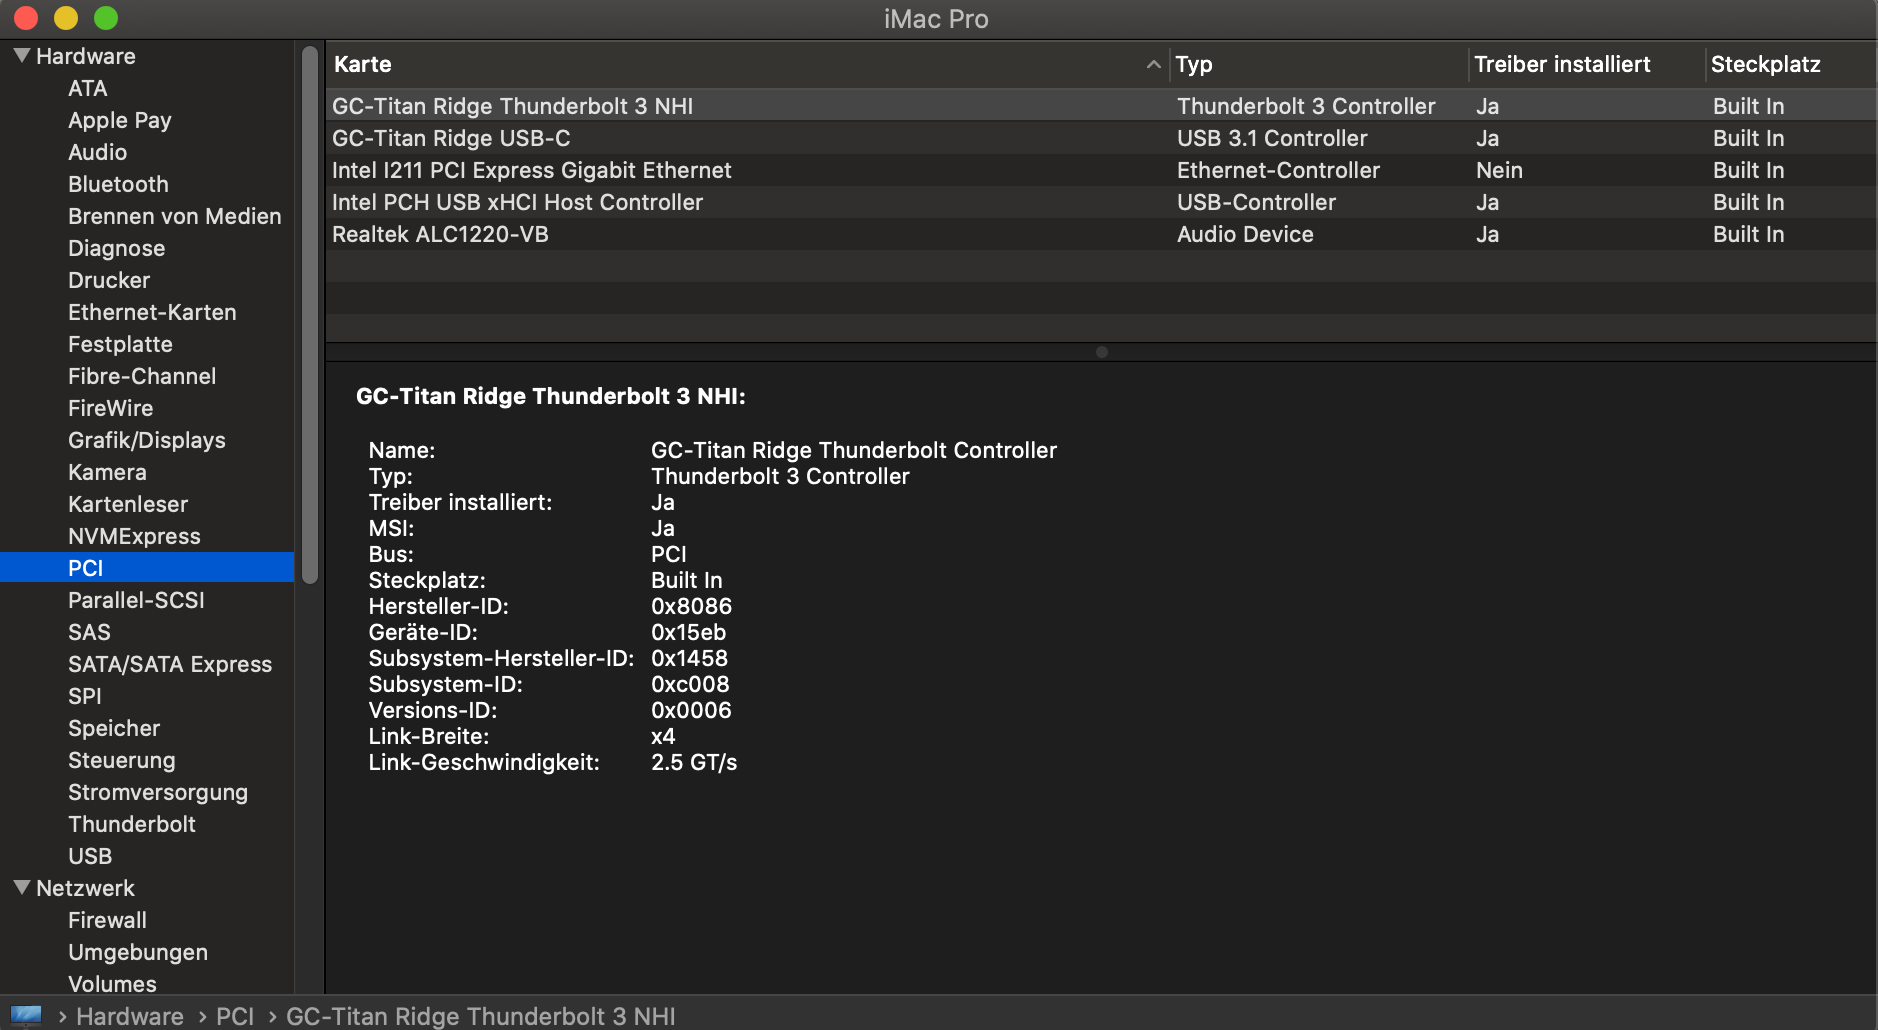The height and width of the screenshot is (1030, 1878).
Task: Click the USB 3.1 Controller type cell
Action: (x=1272, y=138)
